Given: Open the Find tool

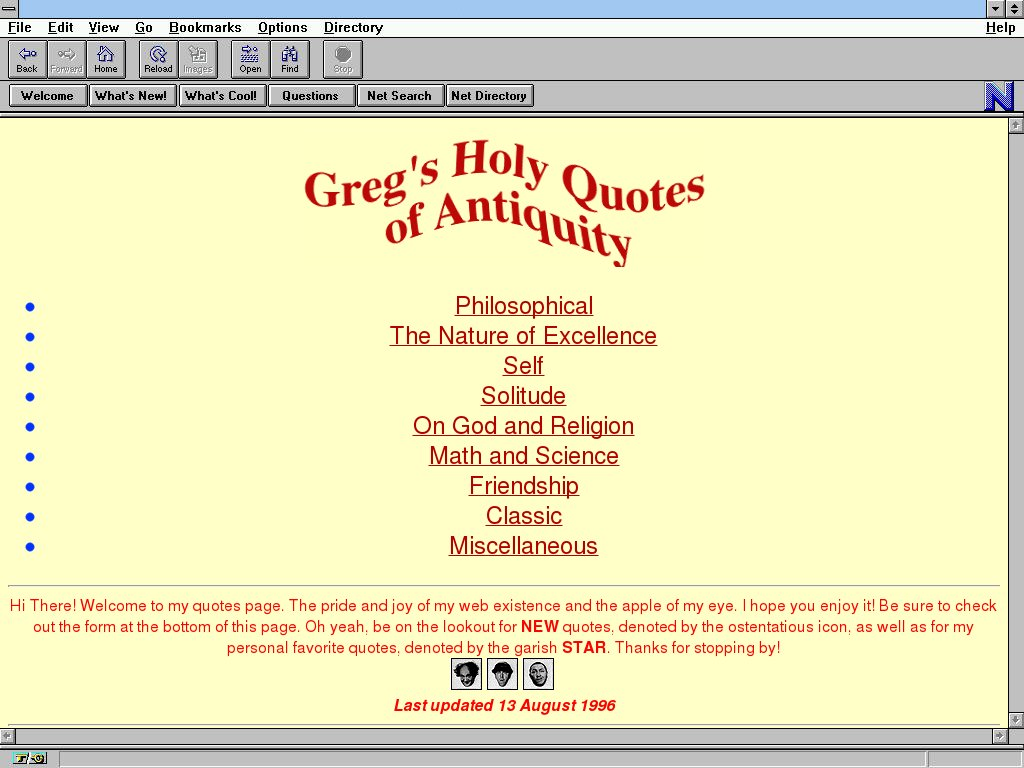Looking at the screenshot, I should 289,59.
